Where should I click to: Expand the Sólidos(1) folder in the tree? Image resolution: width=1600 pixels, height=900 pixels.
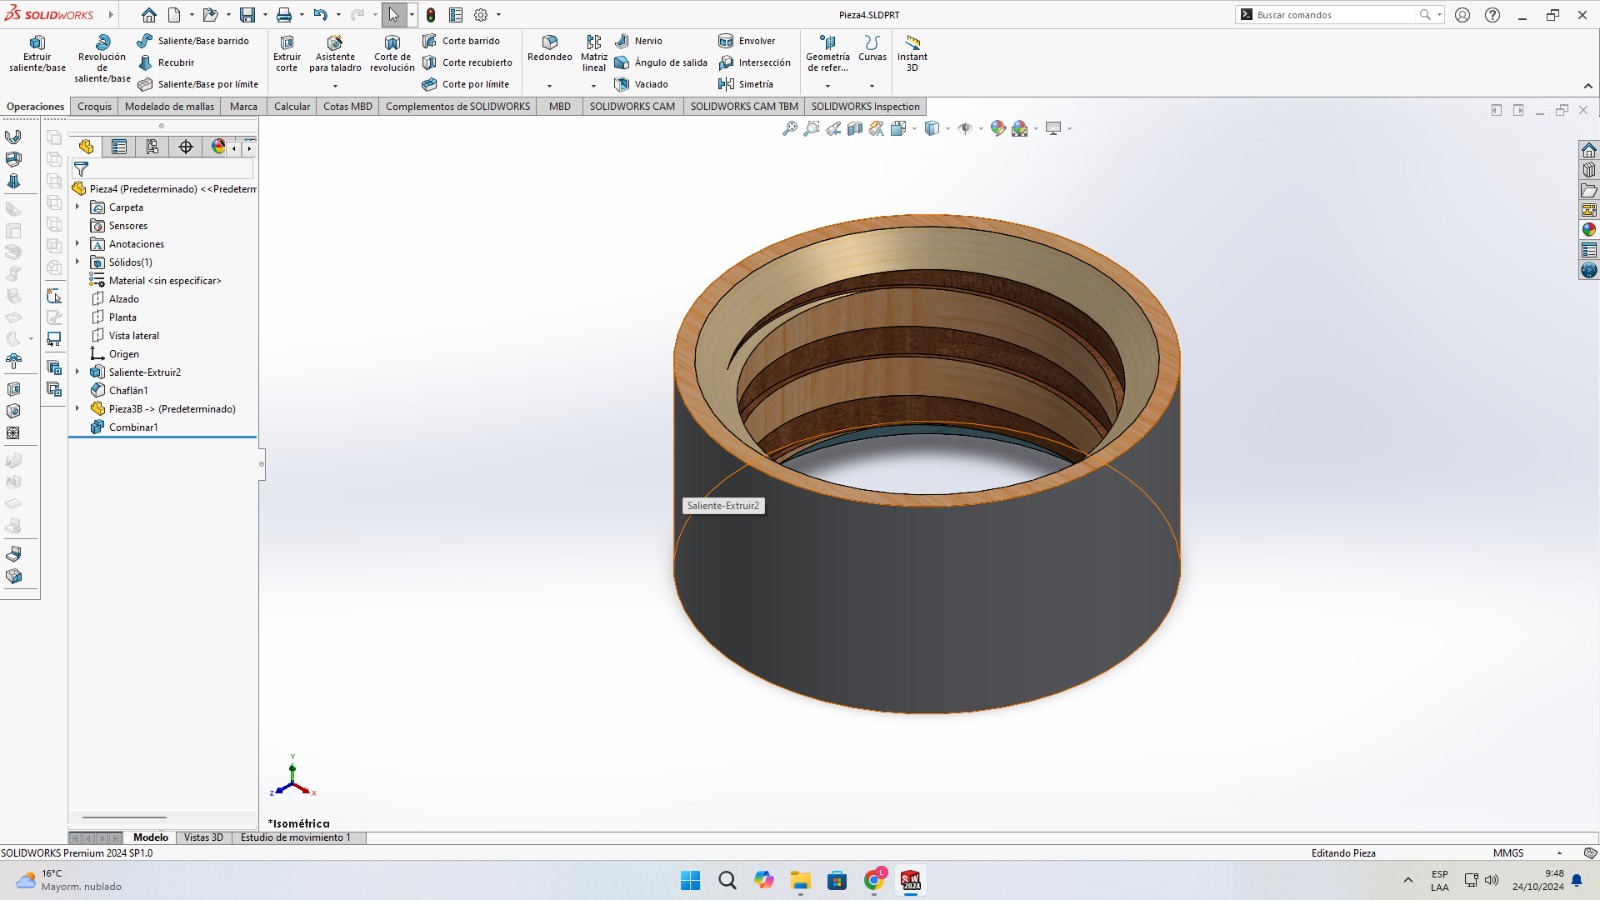(x=78, y=262)
